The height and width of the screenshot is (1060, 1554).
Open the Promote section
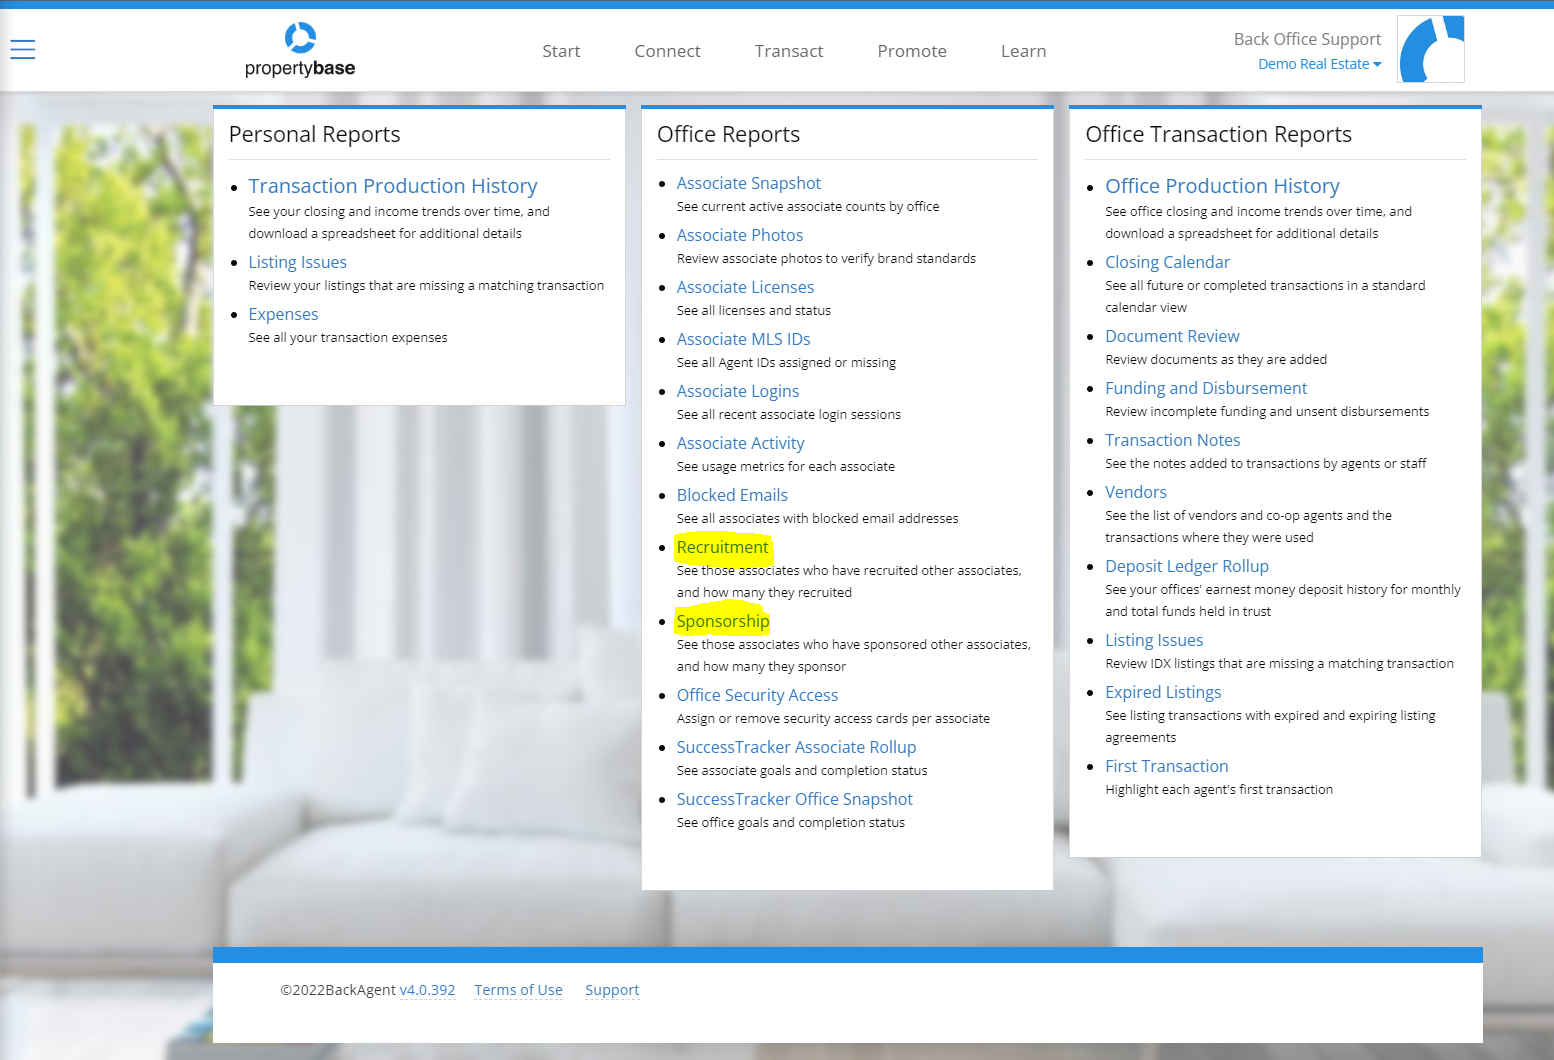tap(911, 50)
